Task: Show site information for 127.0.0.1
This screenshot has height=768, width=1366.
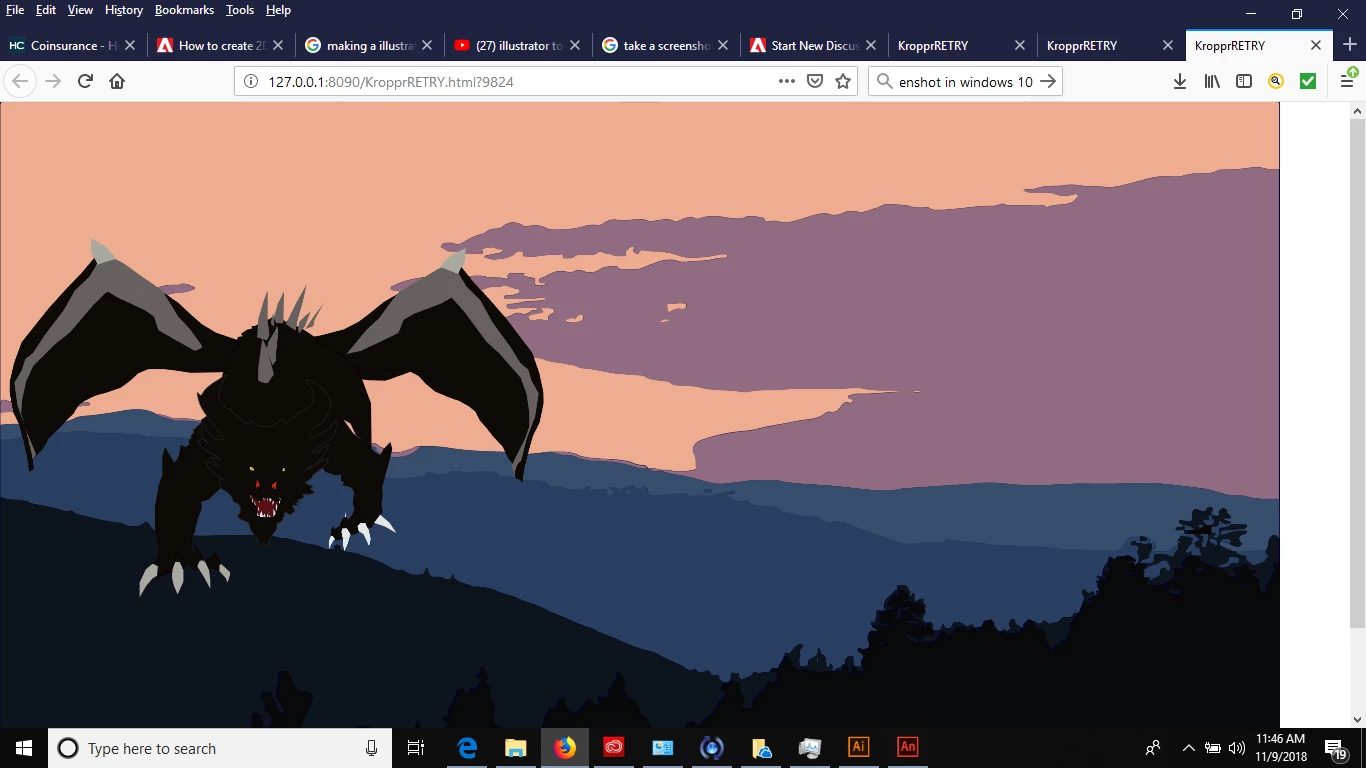Action: [x=251, y=82]
